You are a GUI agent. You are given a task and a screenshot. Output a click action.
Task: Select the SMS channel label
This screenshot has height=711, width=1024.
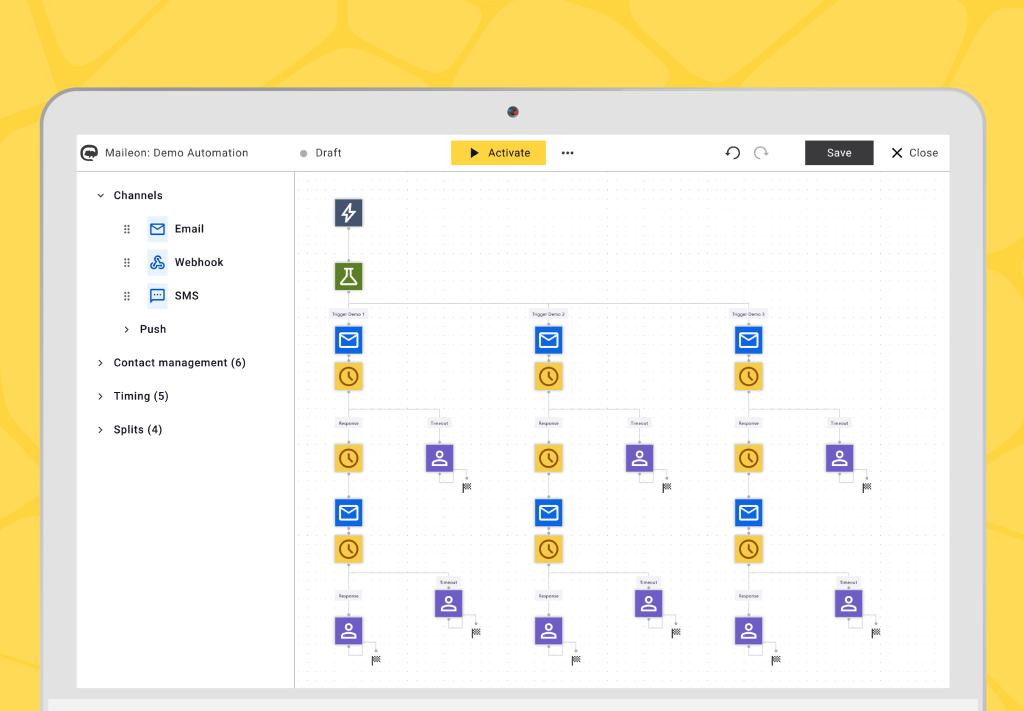pyautogui.click(x=186, y=296)
